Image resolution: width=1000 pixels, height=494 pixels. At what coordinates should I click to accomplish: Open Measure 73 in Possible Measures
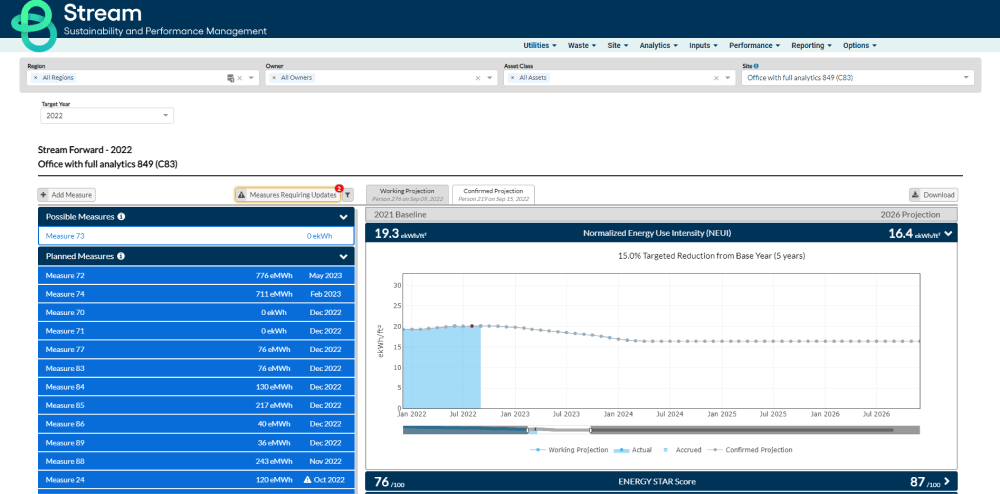point(196,236)
